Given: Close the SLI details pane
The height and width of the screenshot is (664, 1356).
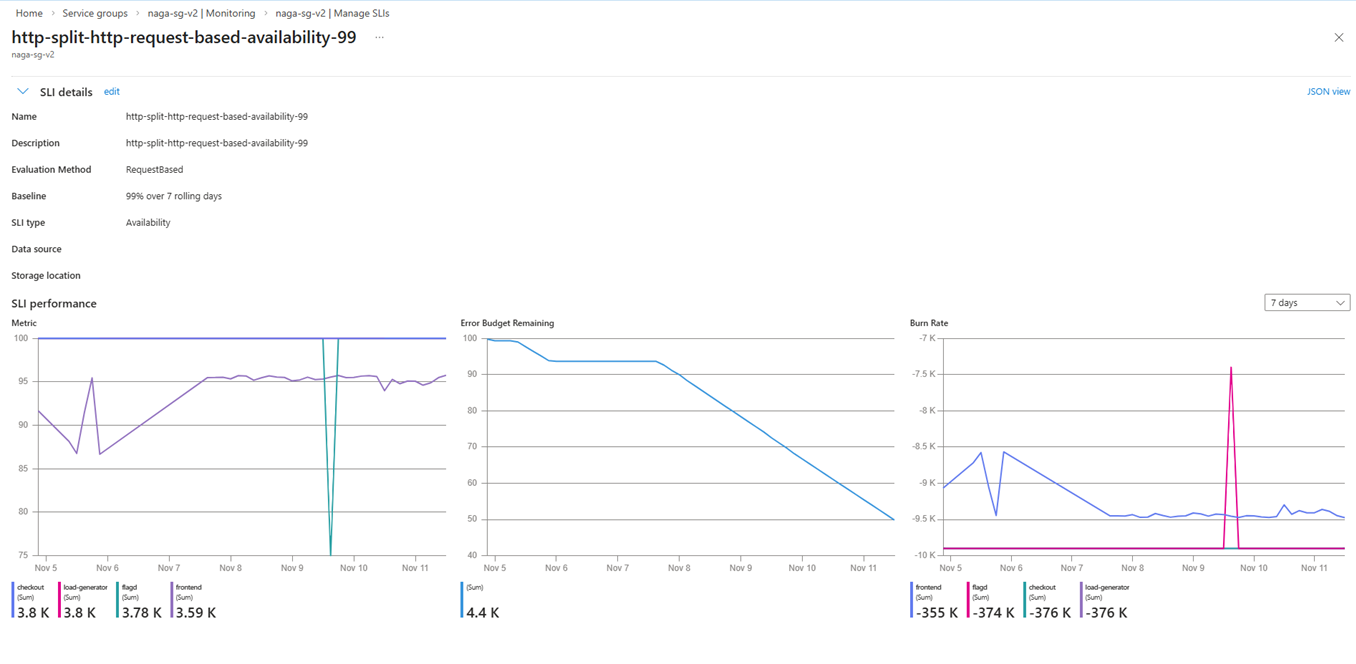Looking at the screenshot, I should 1339,38.
